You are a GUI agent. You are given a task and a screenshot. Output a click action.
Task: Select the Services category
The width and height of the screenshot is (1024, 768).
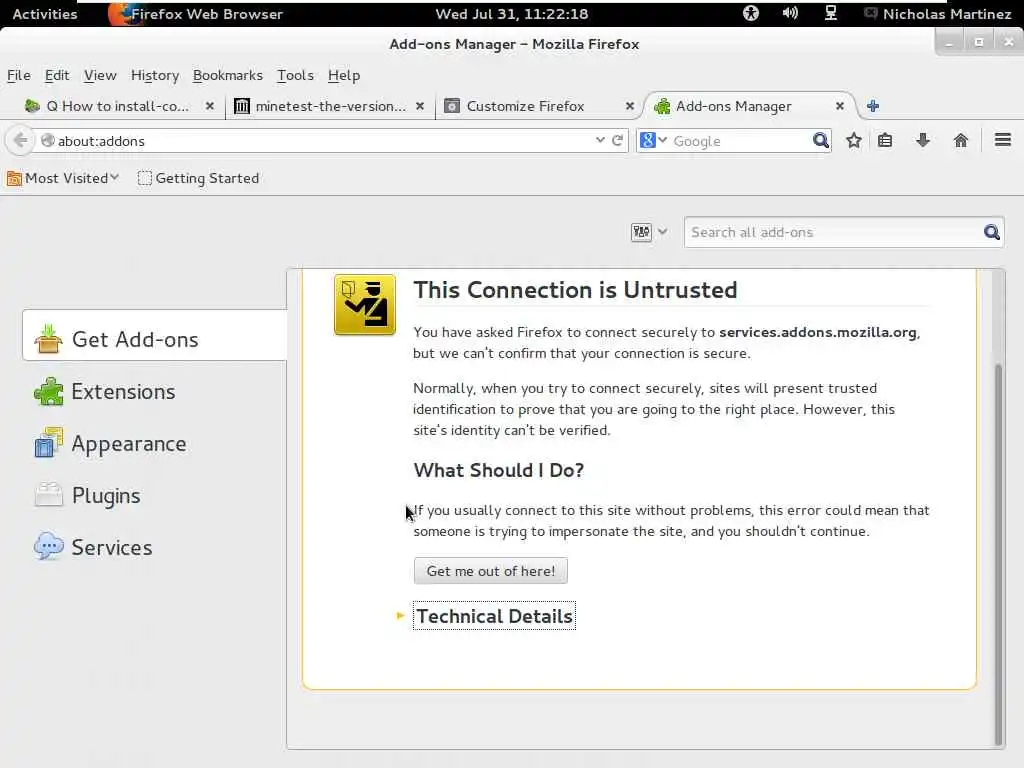155,547
